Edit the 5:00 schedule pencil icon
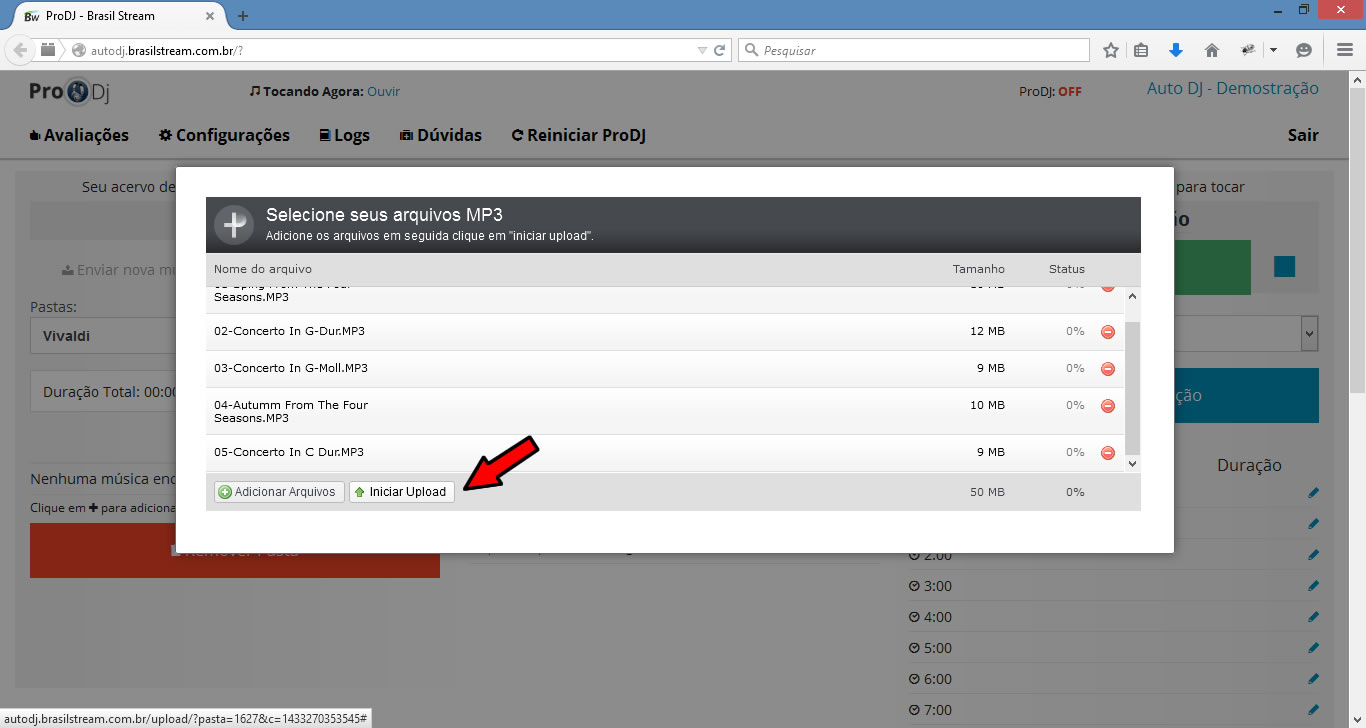Image resolution: width=1366 pixels, height=728 pixels. point(1313,648)
